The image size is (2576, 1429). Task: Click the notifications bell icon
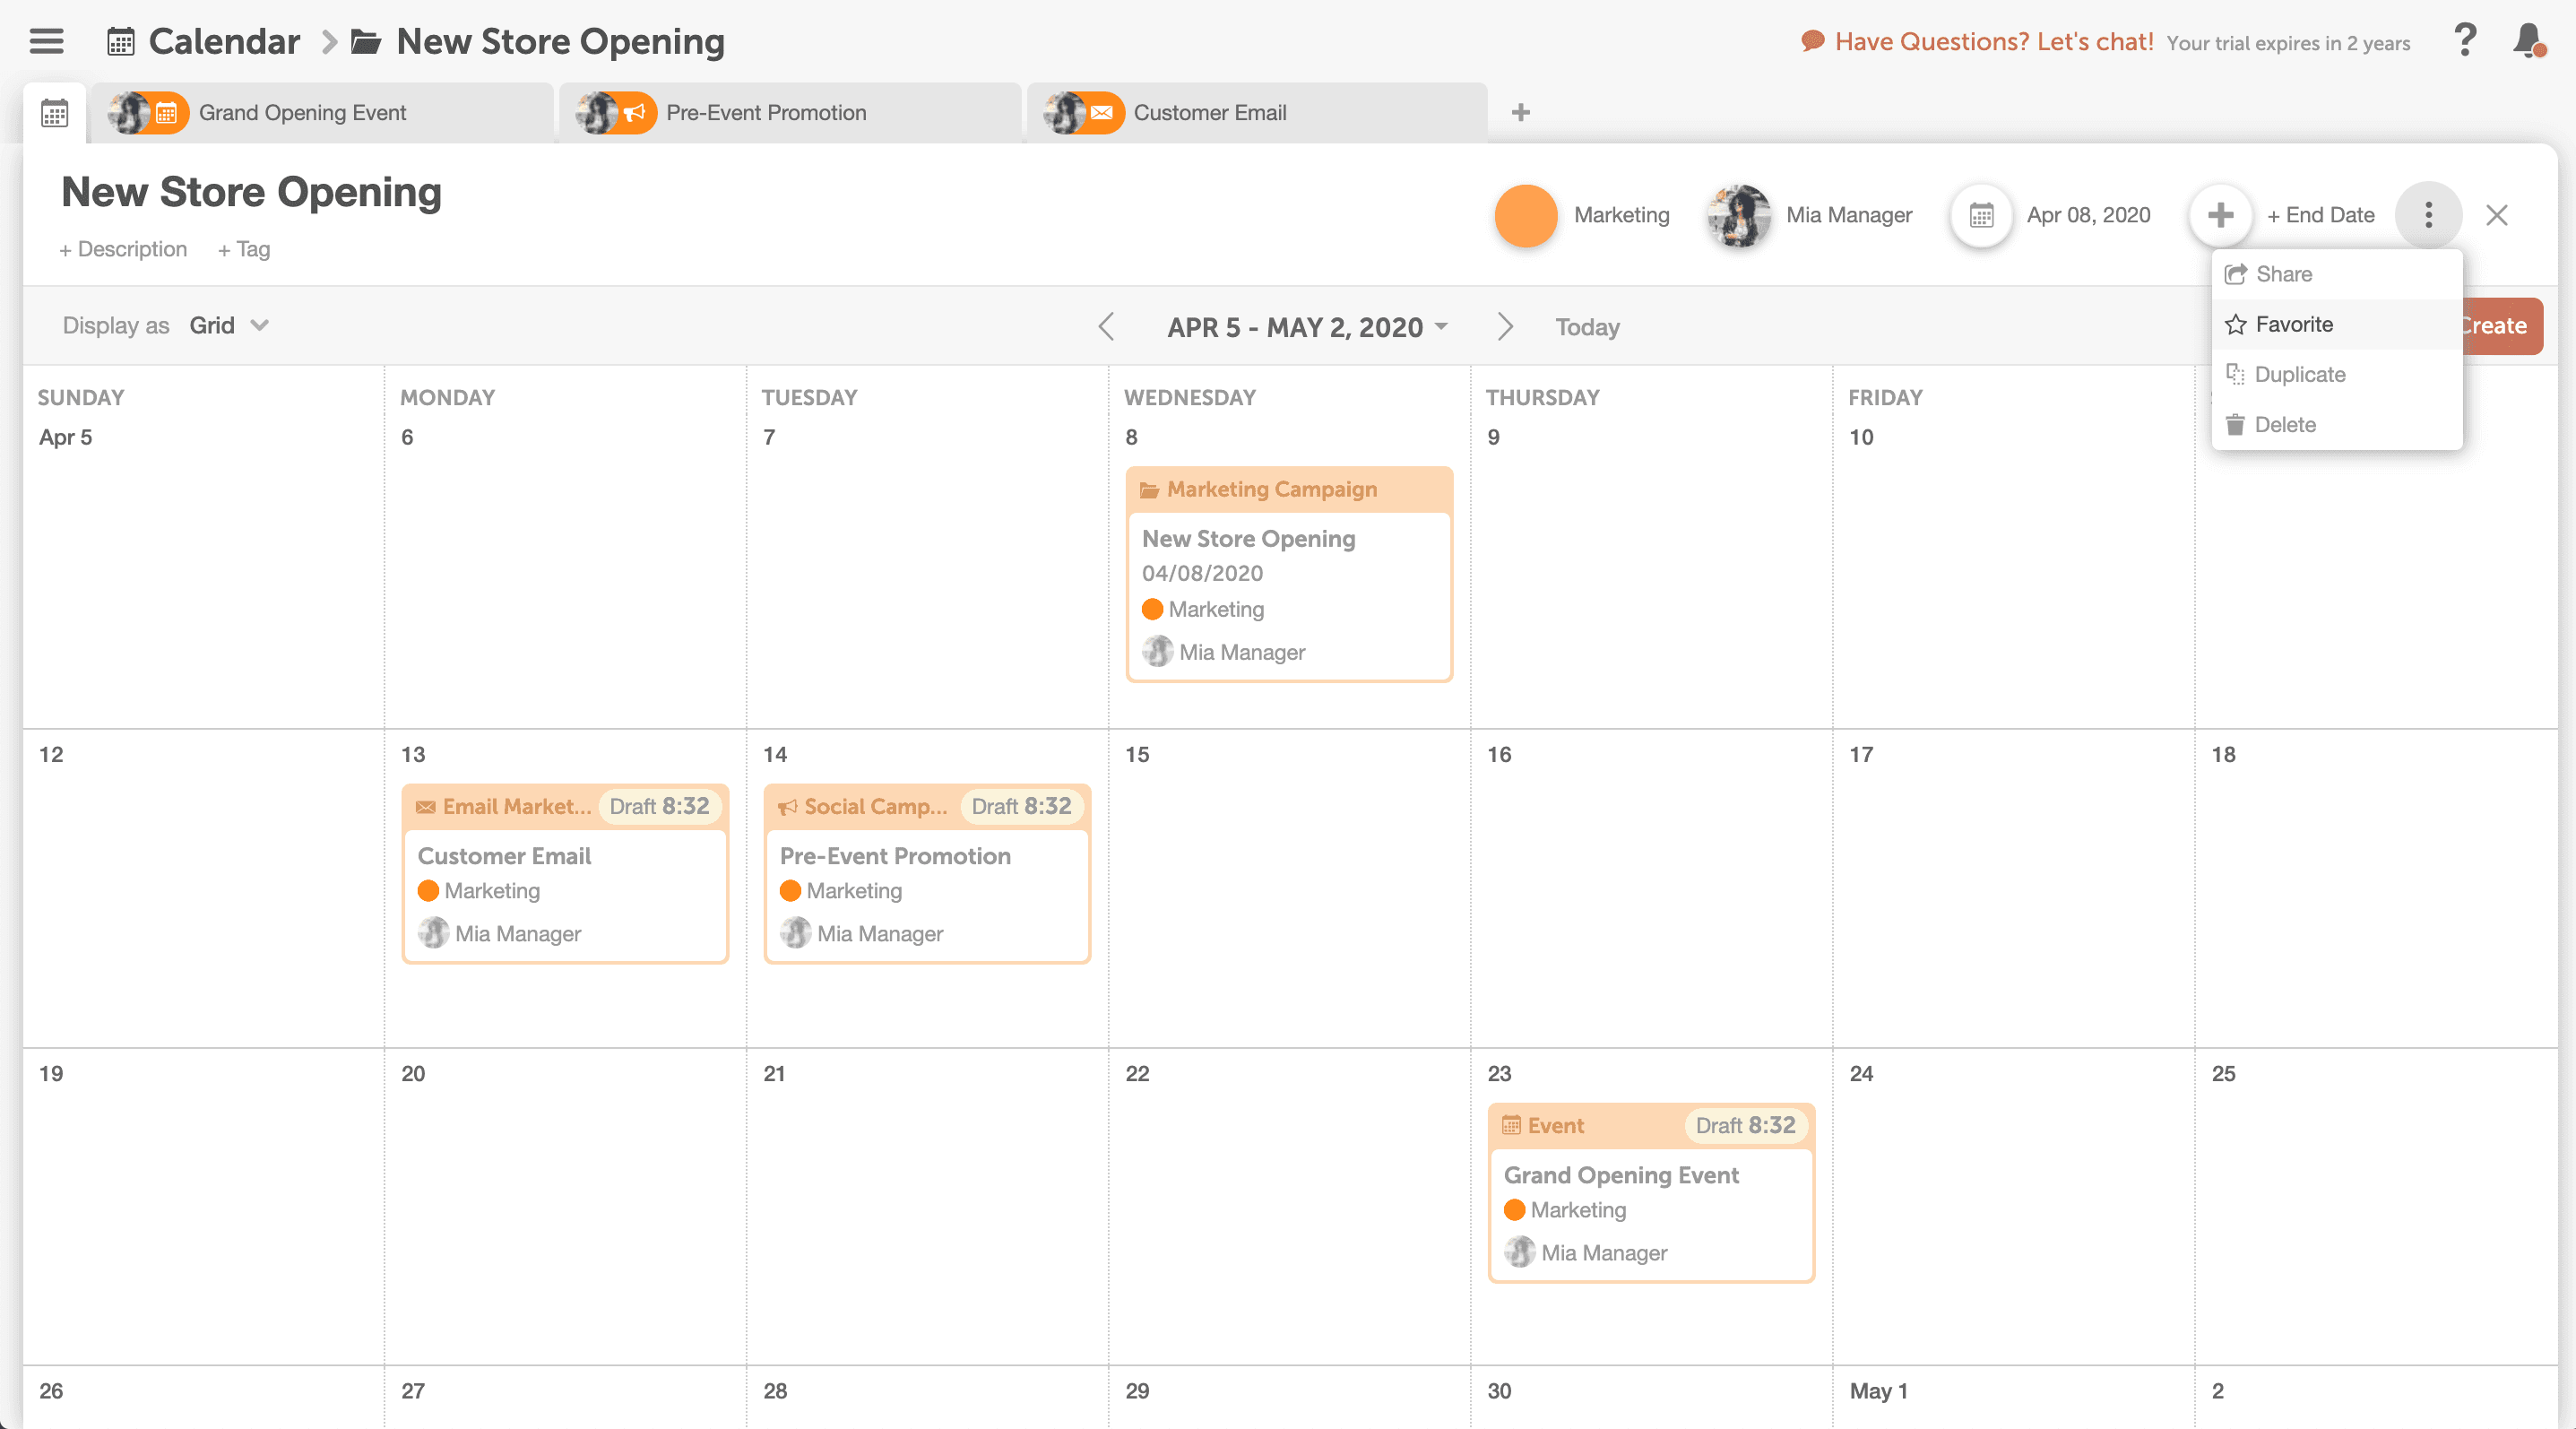tap(2528, 41)
